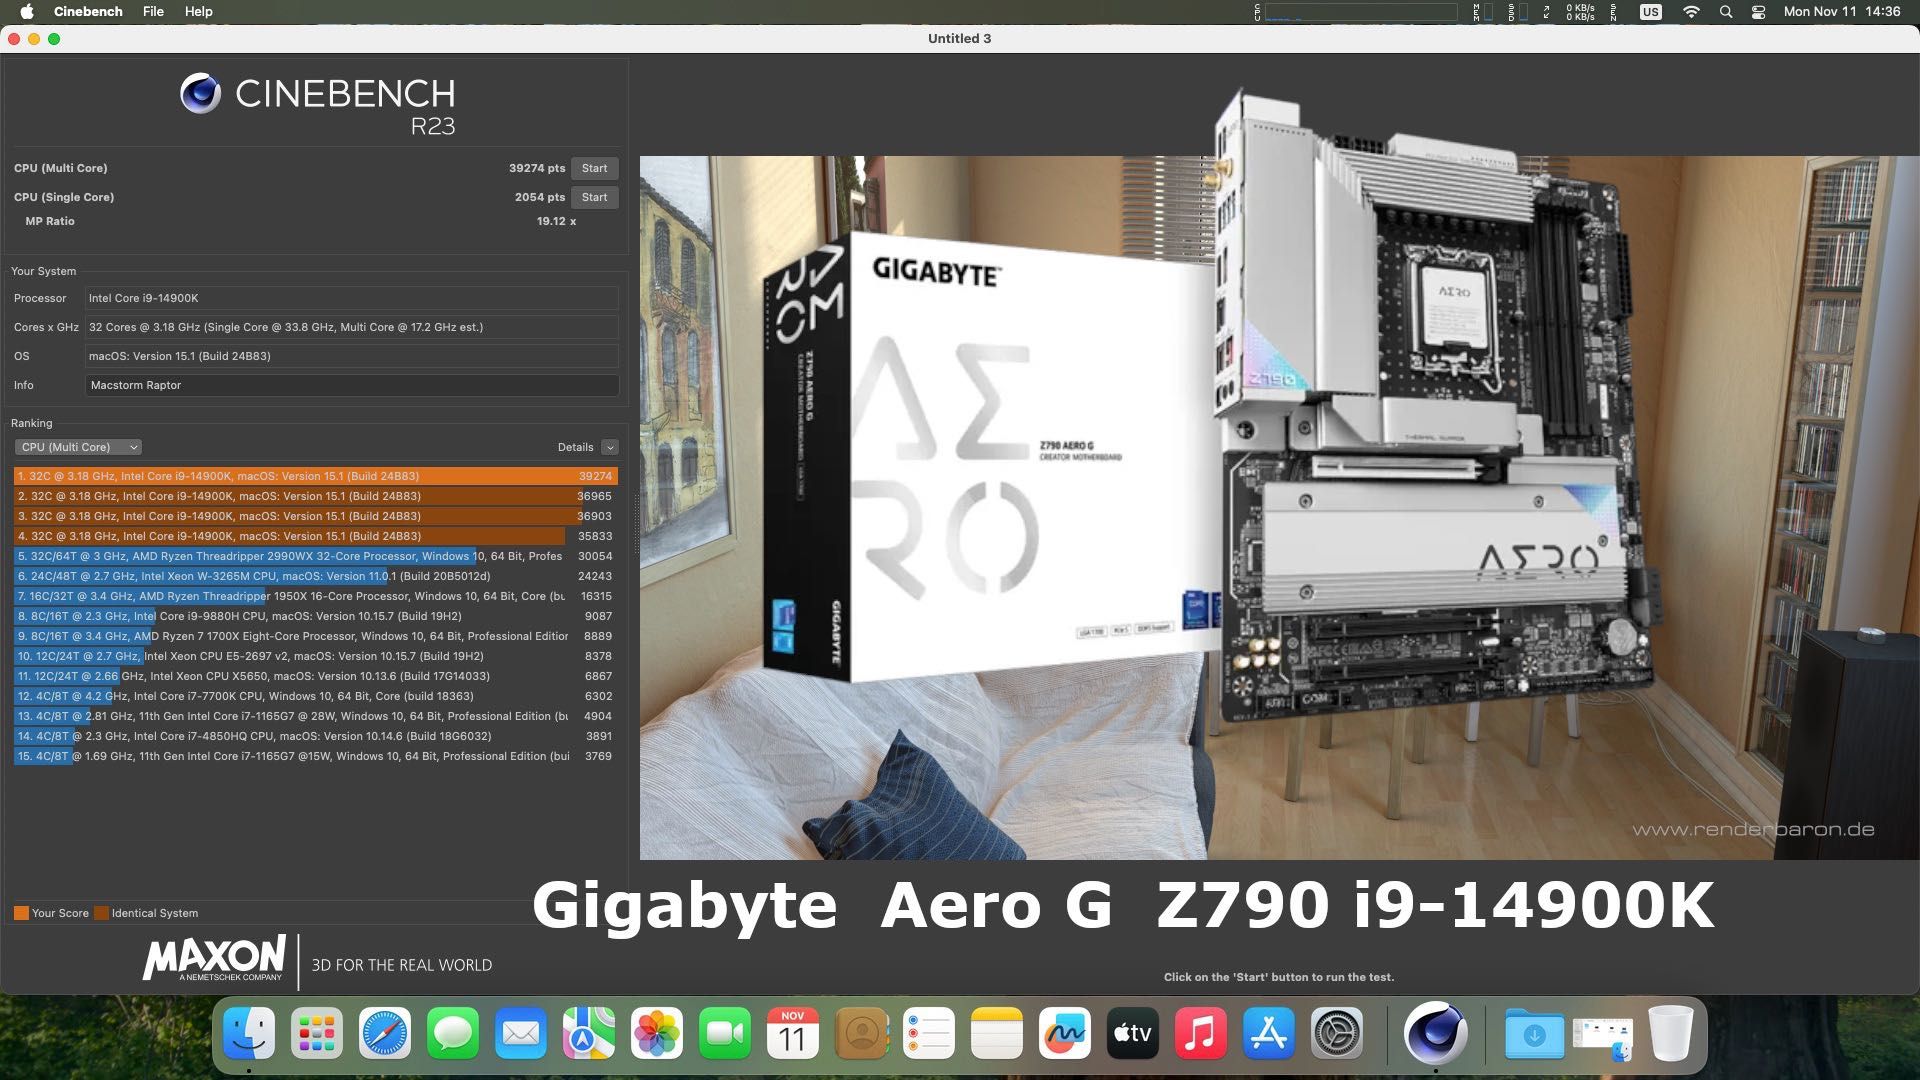Open Finder from the Dock
1920x1080 pixels.
(249, 1033)
